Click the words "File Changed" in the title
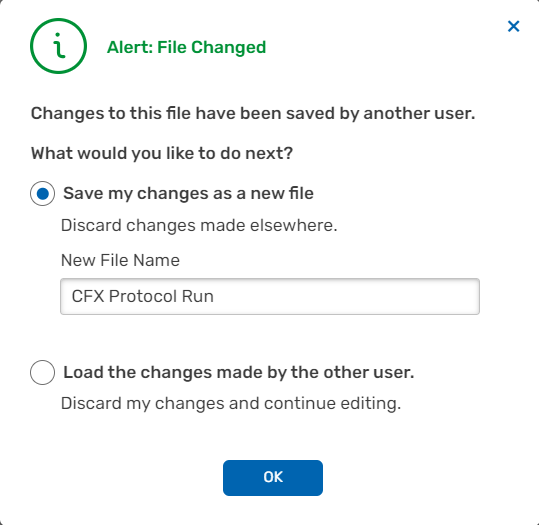Image resolution: width=539 pixels, height=525 pixels. 211,47
